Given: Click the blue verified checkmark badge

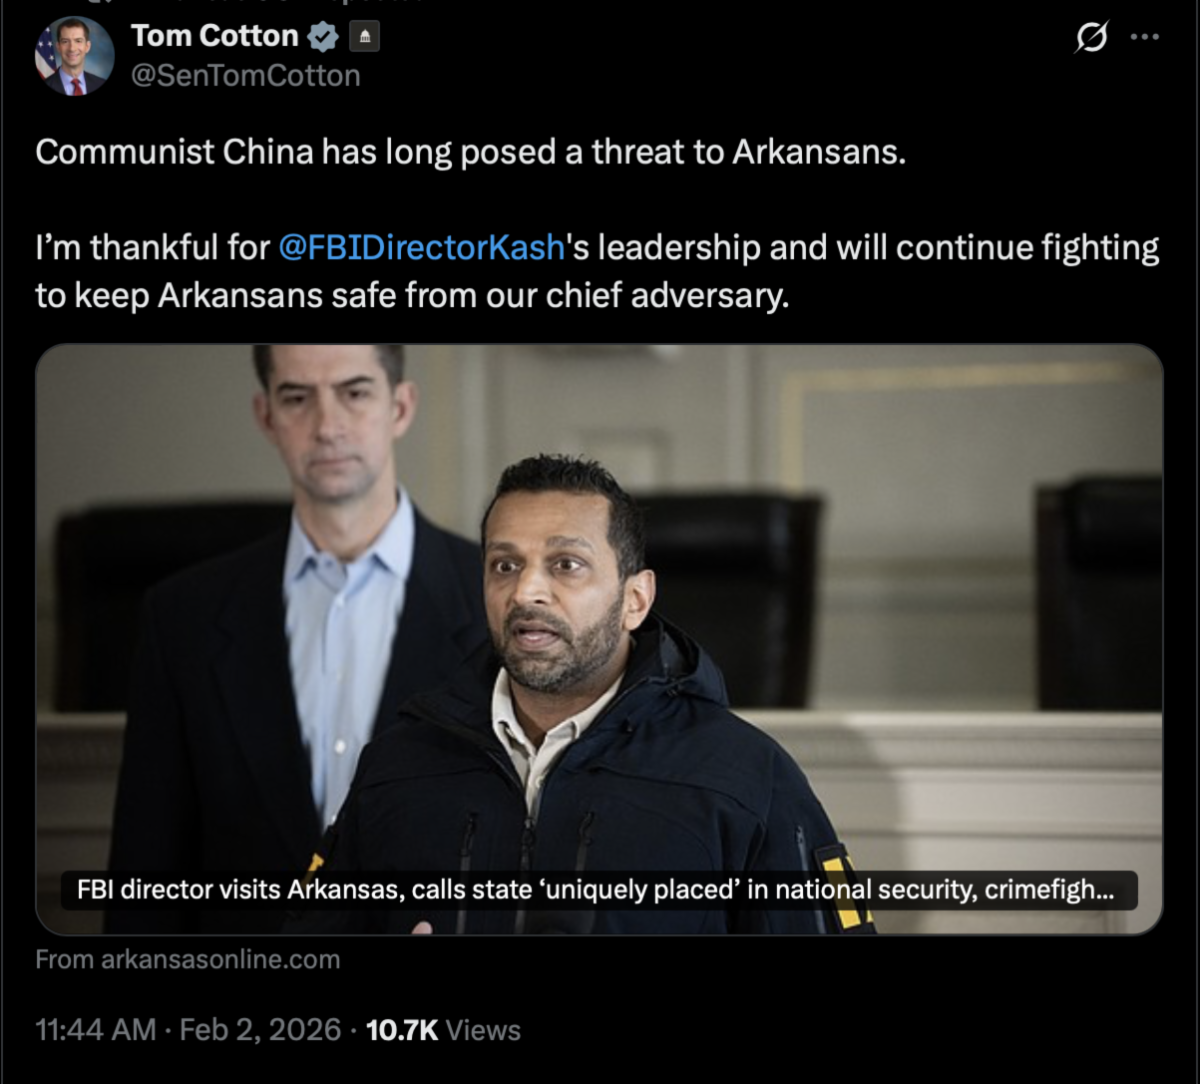Looking at the screenshot, I should [x=323, y=37].
